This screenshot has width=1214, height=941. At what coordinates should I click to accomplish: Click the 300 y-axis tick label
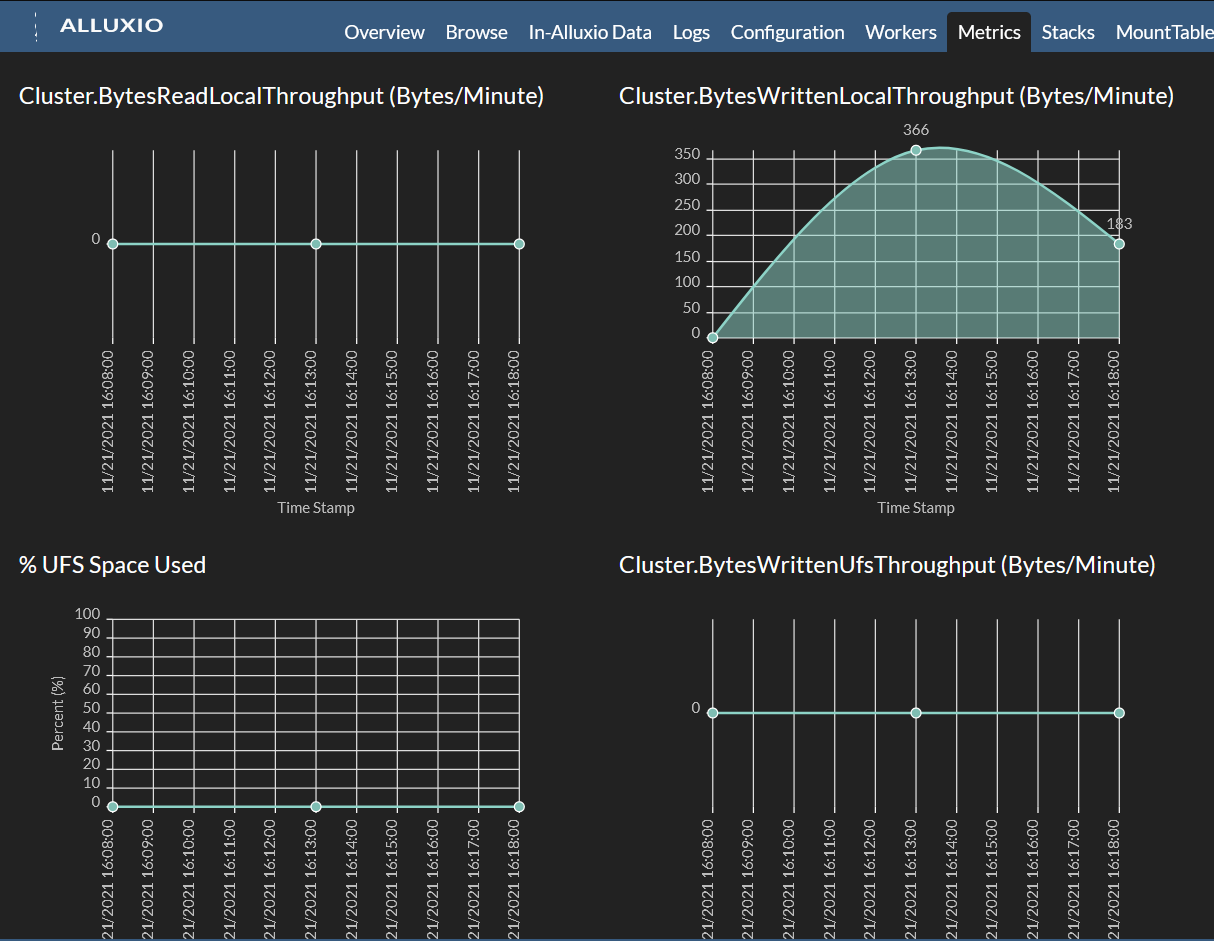688,181
